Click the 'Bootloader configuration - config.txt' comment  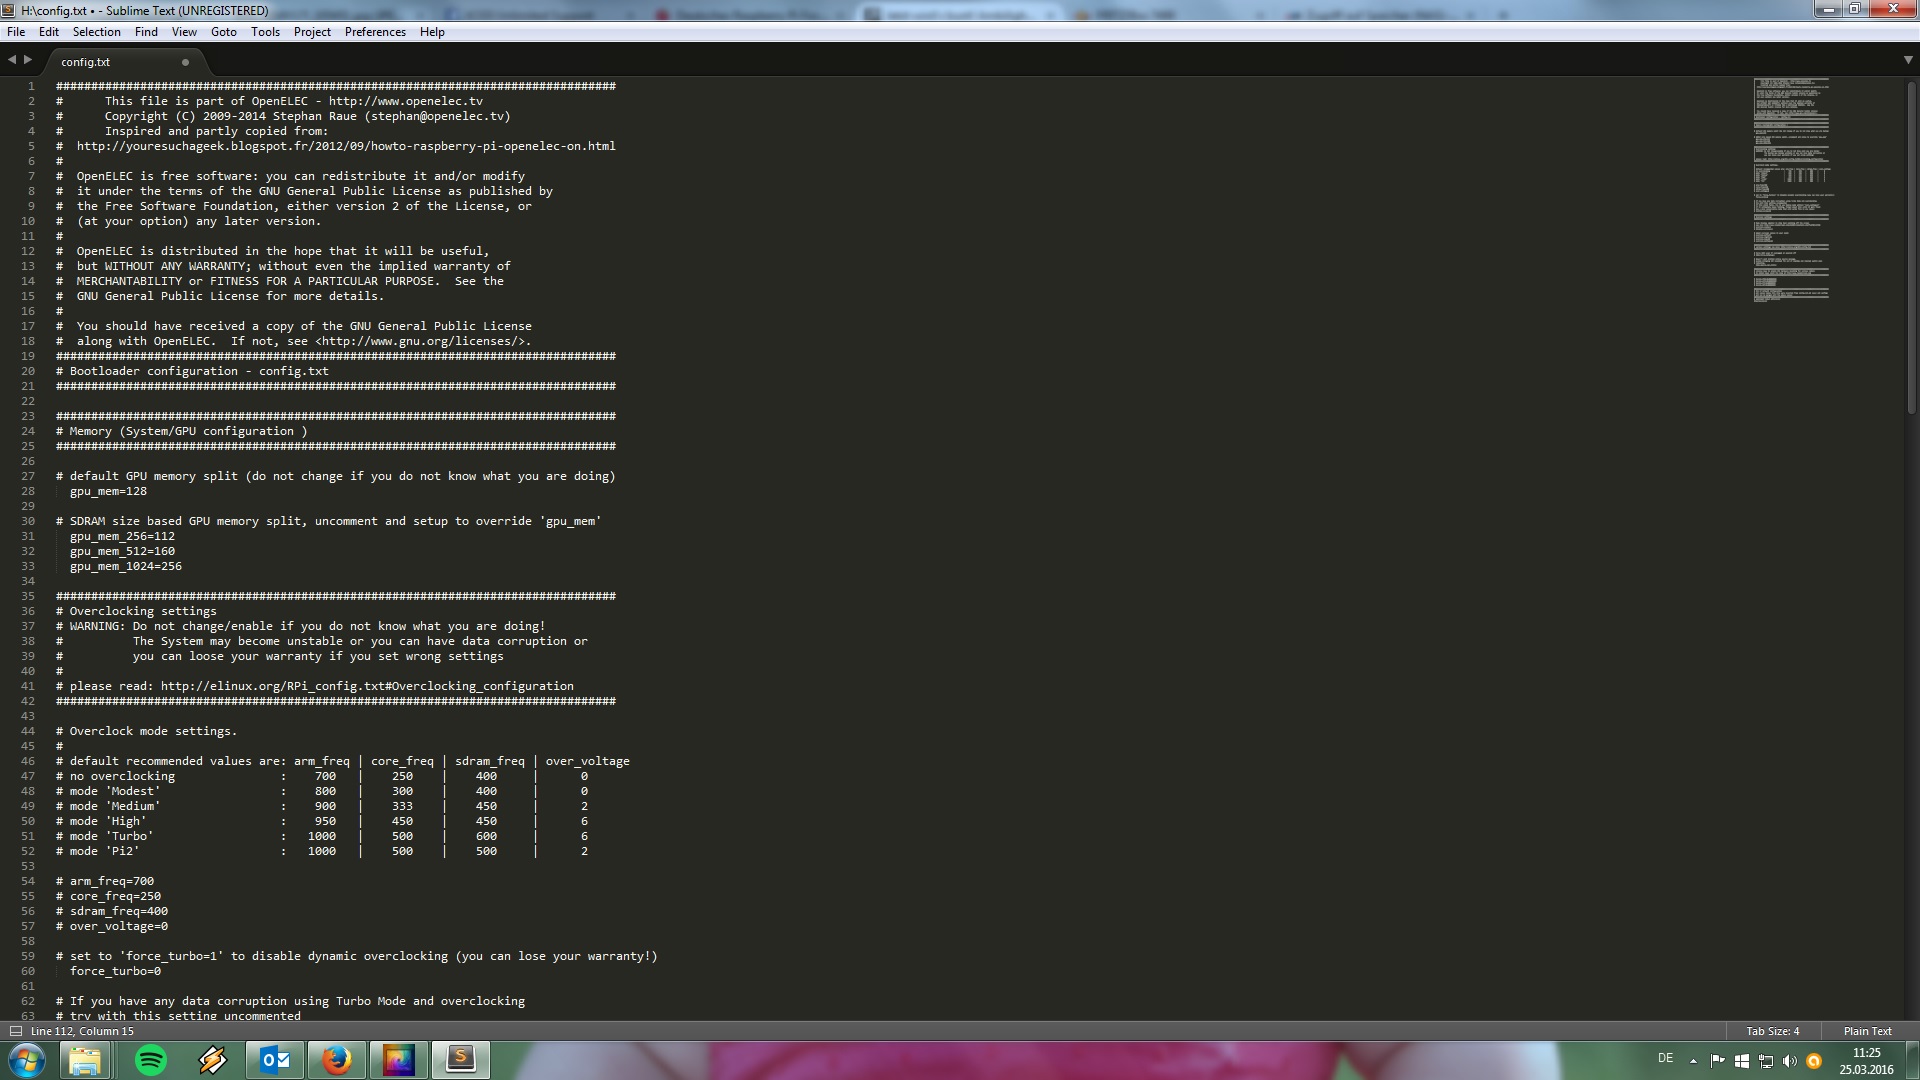[192, 371]
